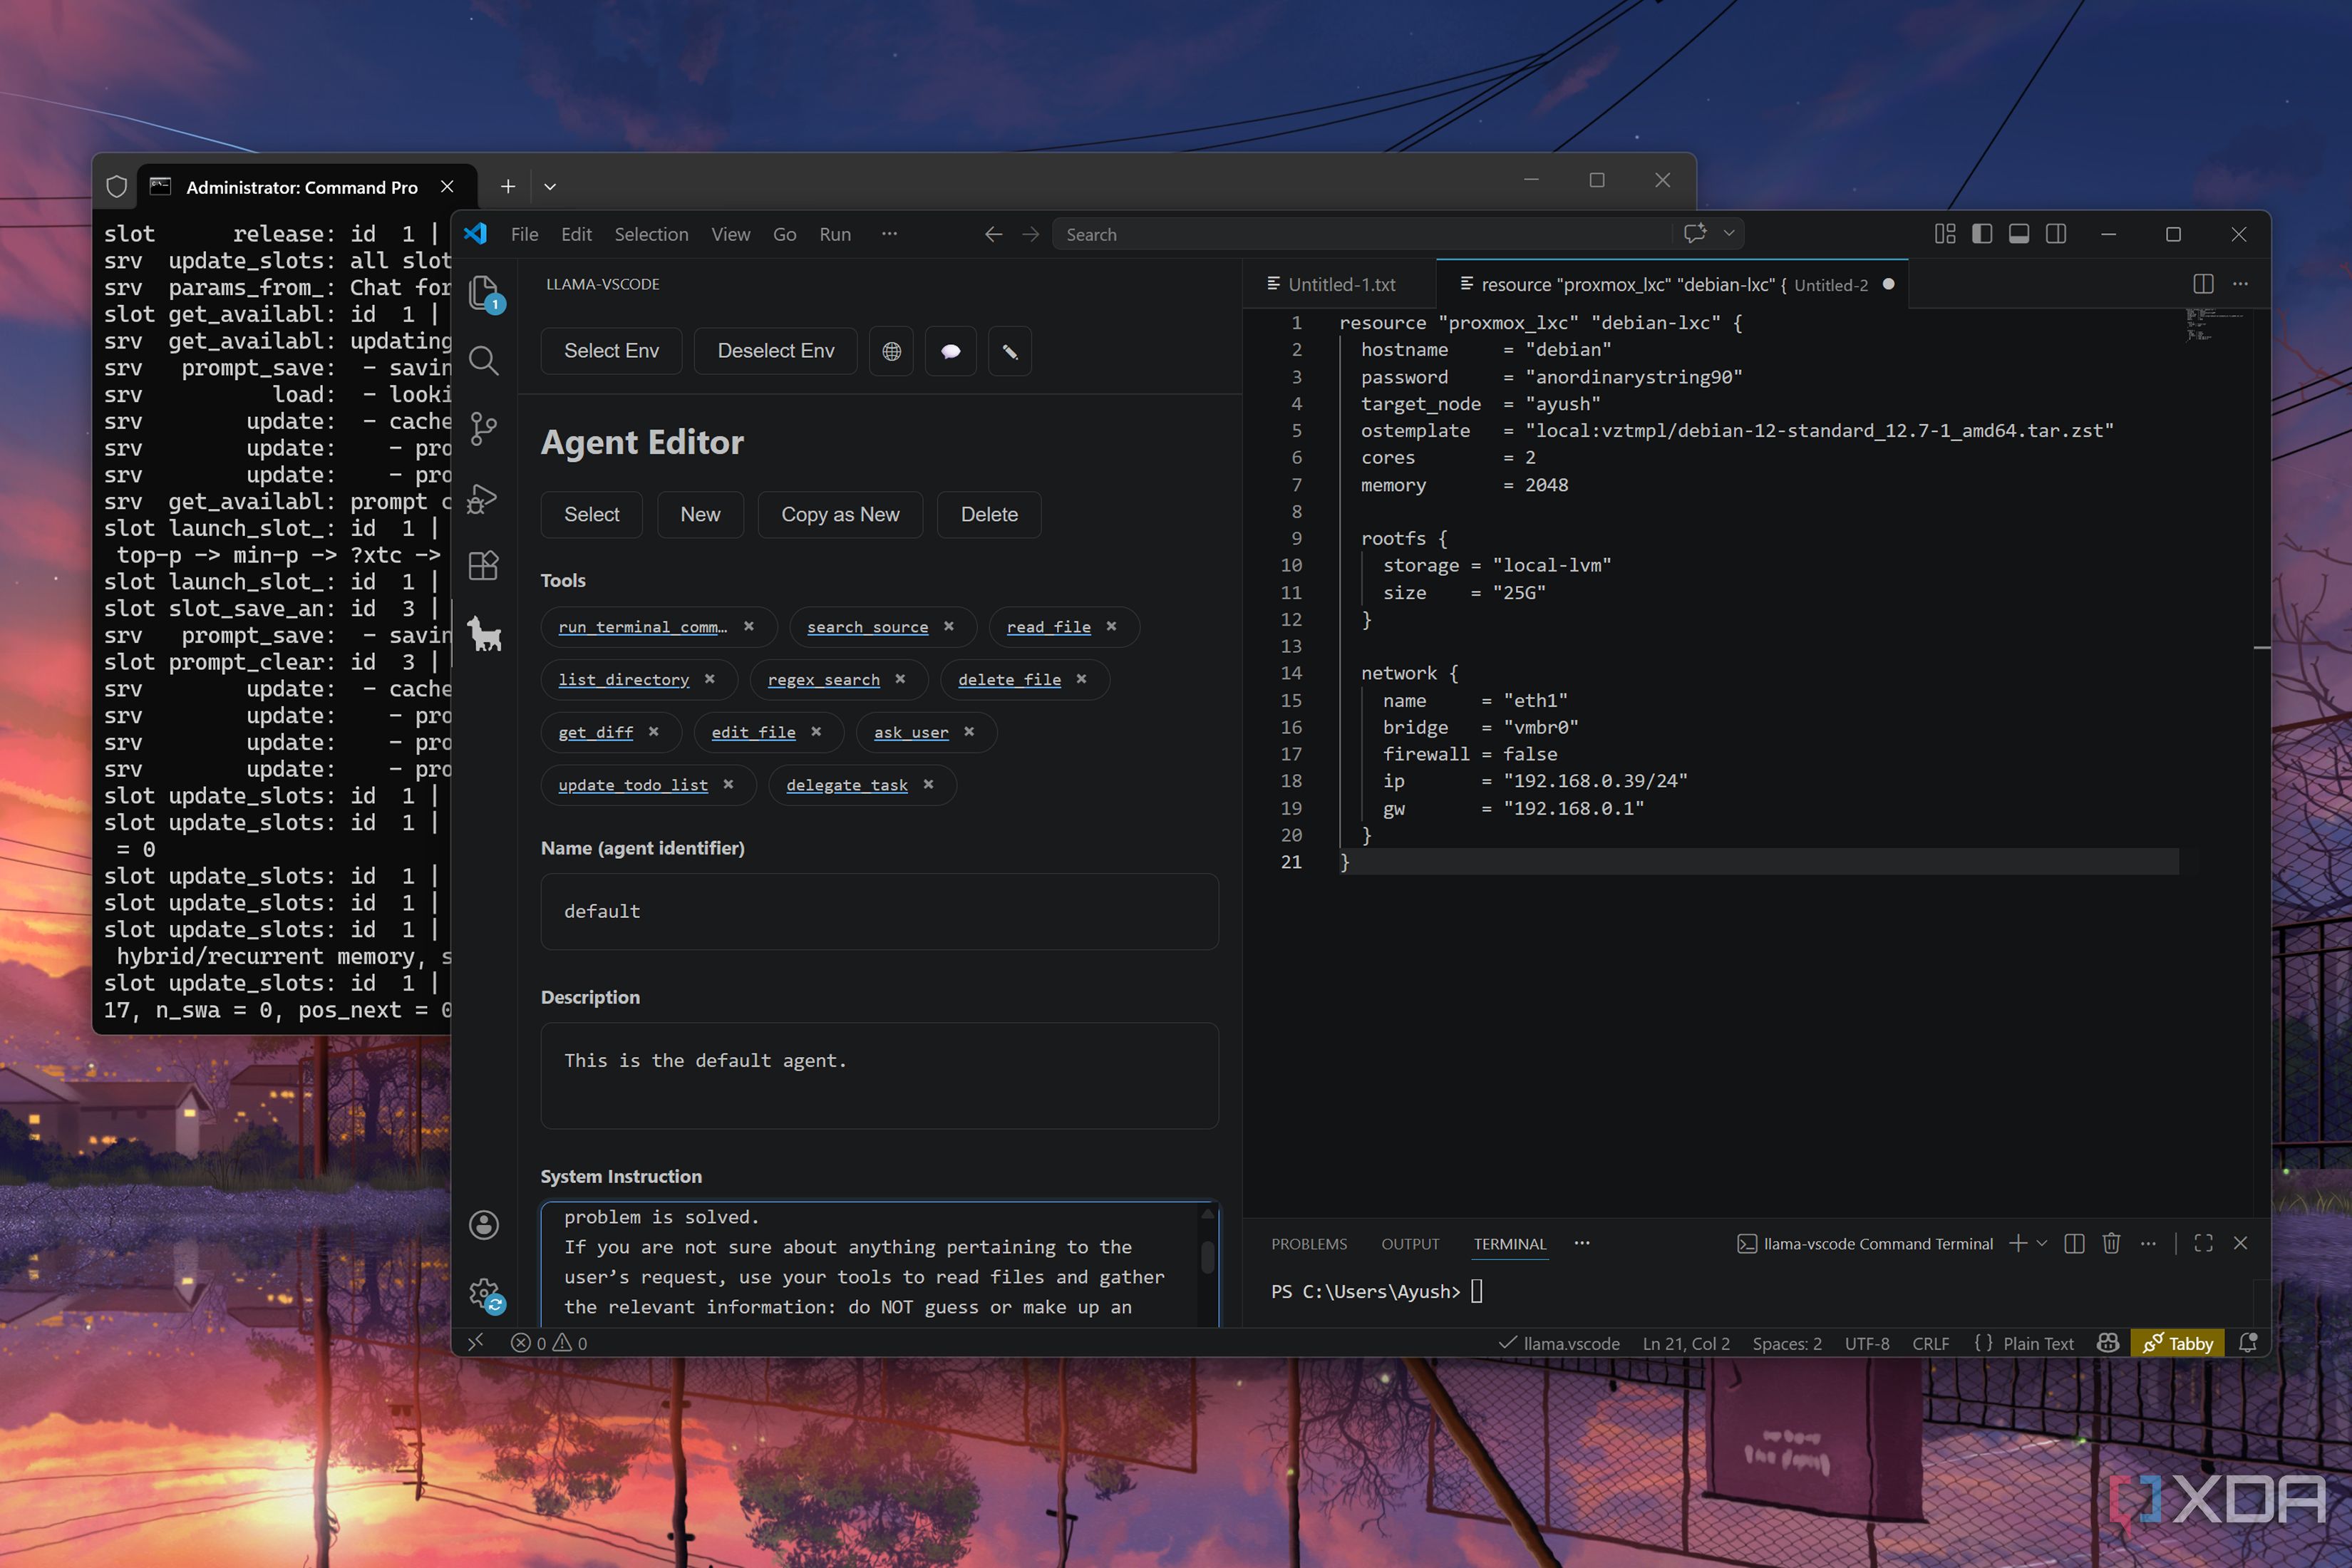Viewport: 2352px width, 1568px height.
Task: Open the File menu
Action: (x=524, y=234)
